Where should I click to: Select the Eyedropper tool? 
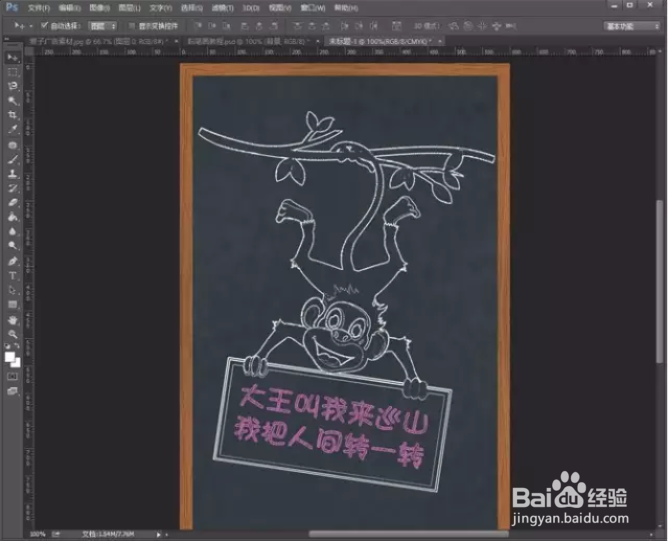point(12,129)
